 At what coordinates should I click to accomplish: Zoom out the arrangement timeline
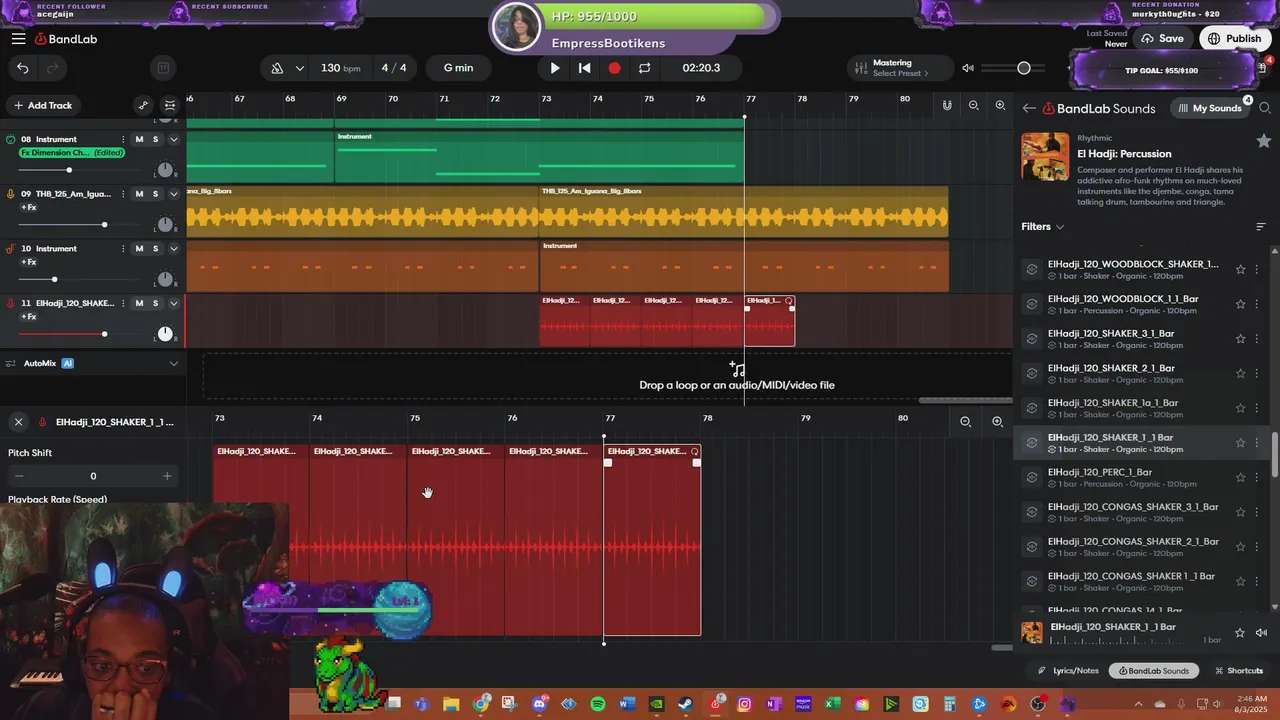tap(974, 105)
